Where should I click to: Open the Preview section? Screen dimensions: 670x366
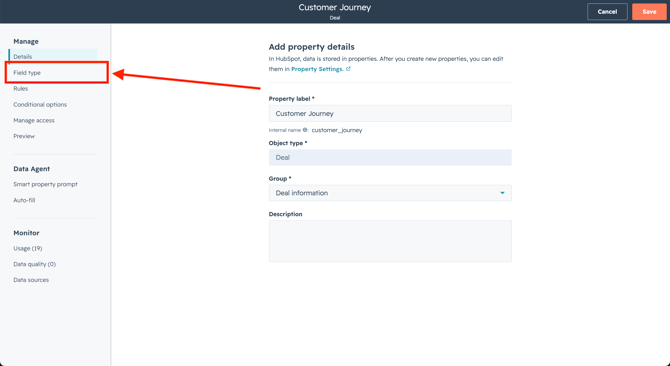click(24, 136)
